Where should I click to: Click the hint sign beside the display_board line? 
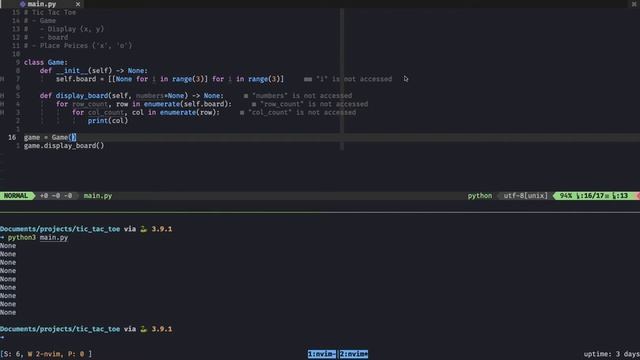tap(2, 96)
